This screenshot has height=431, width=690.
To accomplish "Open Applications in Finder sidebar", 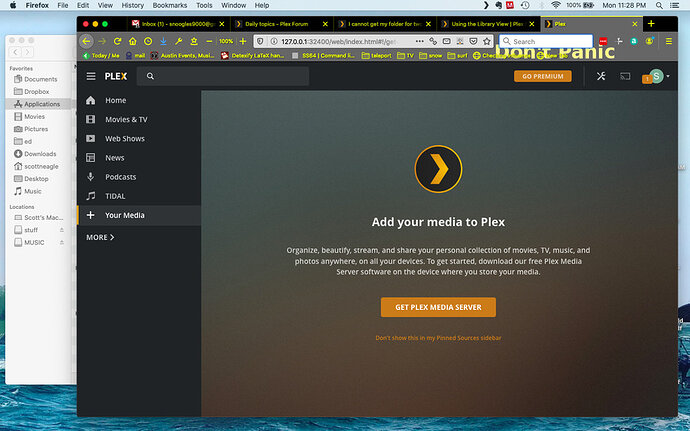I will coord(40,104).
